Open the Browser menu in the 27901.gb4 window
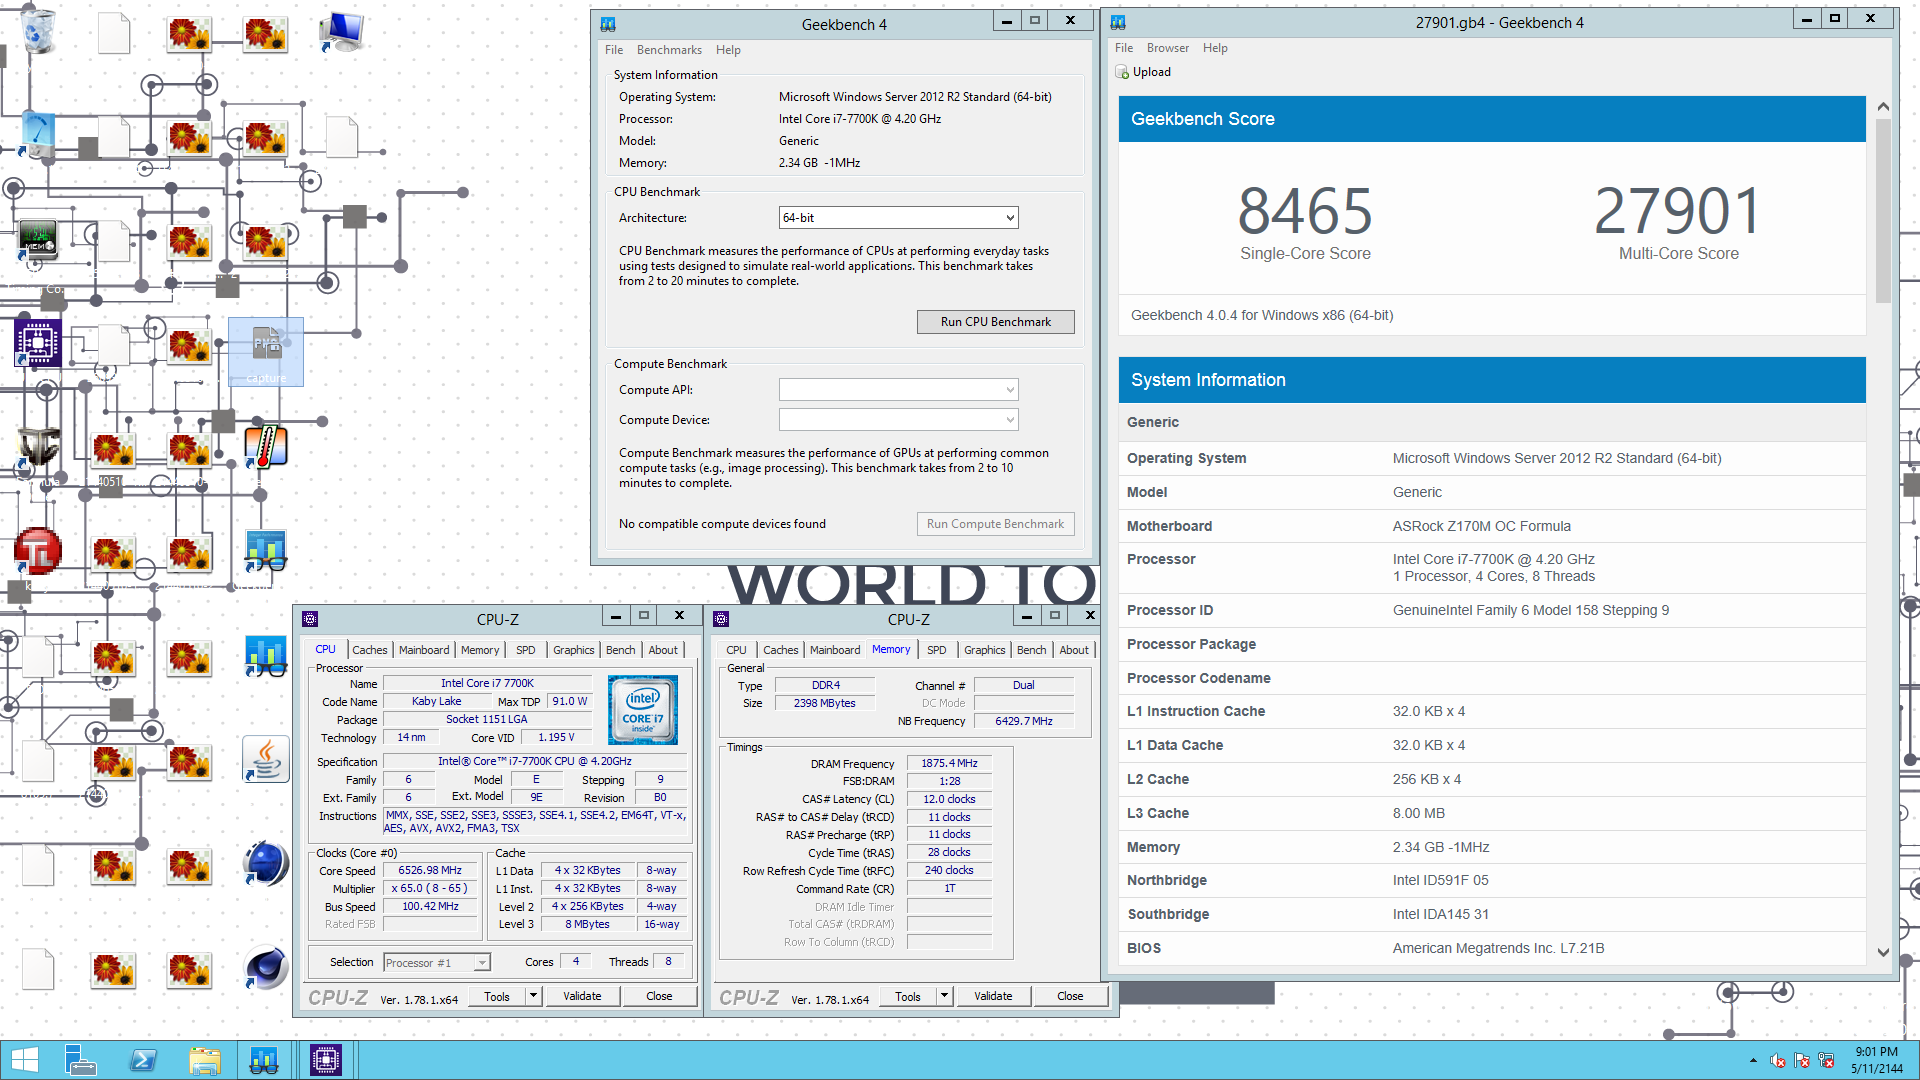The image size is (1920, 1080). 1168,48
